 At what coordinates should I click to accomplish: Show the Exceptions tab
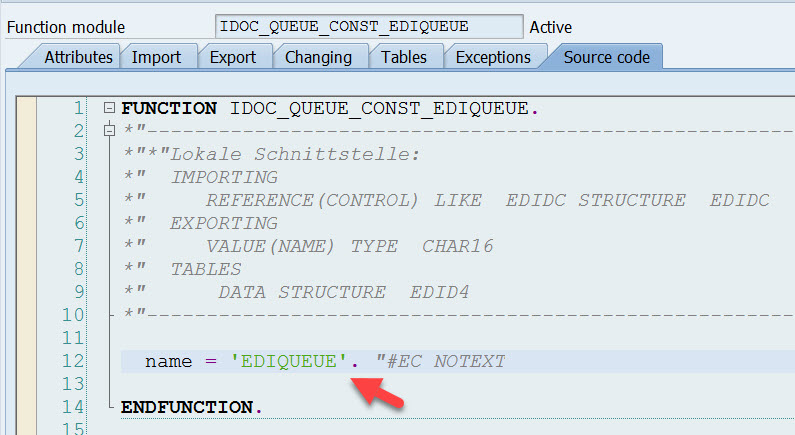coord(493,57)
